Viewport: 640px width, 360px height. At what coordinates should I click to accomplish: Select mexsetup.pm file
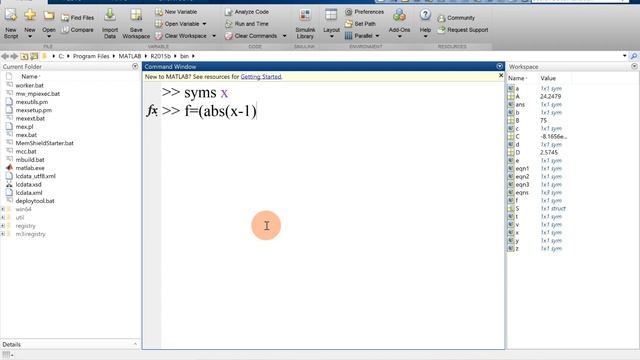point(33,110)
